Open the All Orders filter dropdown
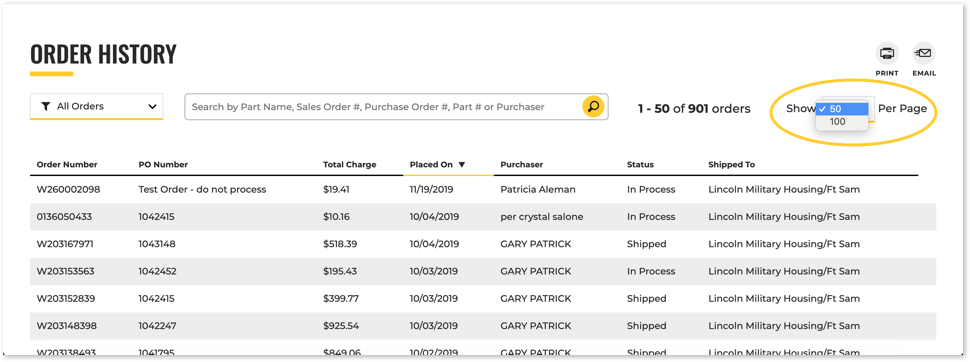The width and height of the screenshot is (970, 362). pos(97,106)
